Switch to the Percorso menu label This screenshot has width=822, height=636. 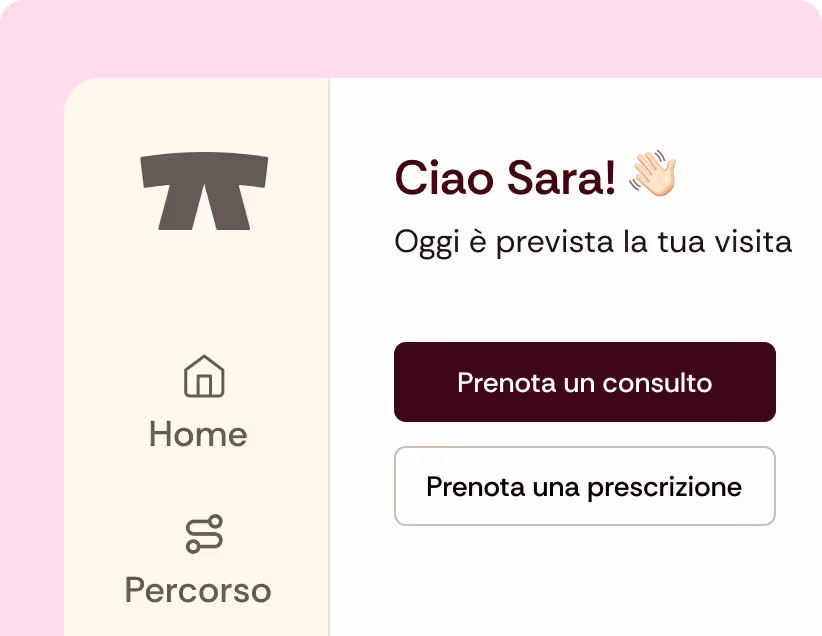(198, 591)
